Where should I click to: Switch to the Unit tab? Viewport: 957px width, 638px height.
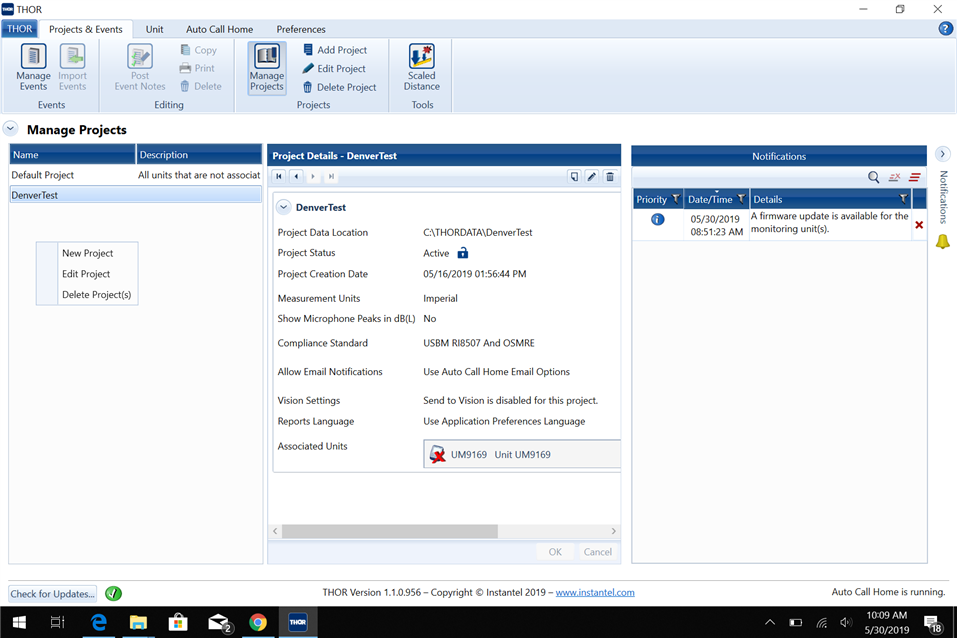click(x=154, y=29)
